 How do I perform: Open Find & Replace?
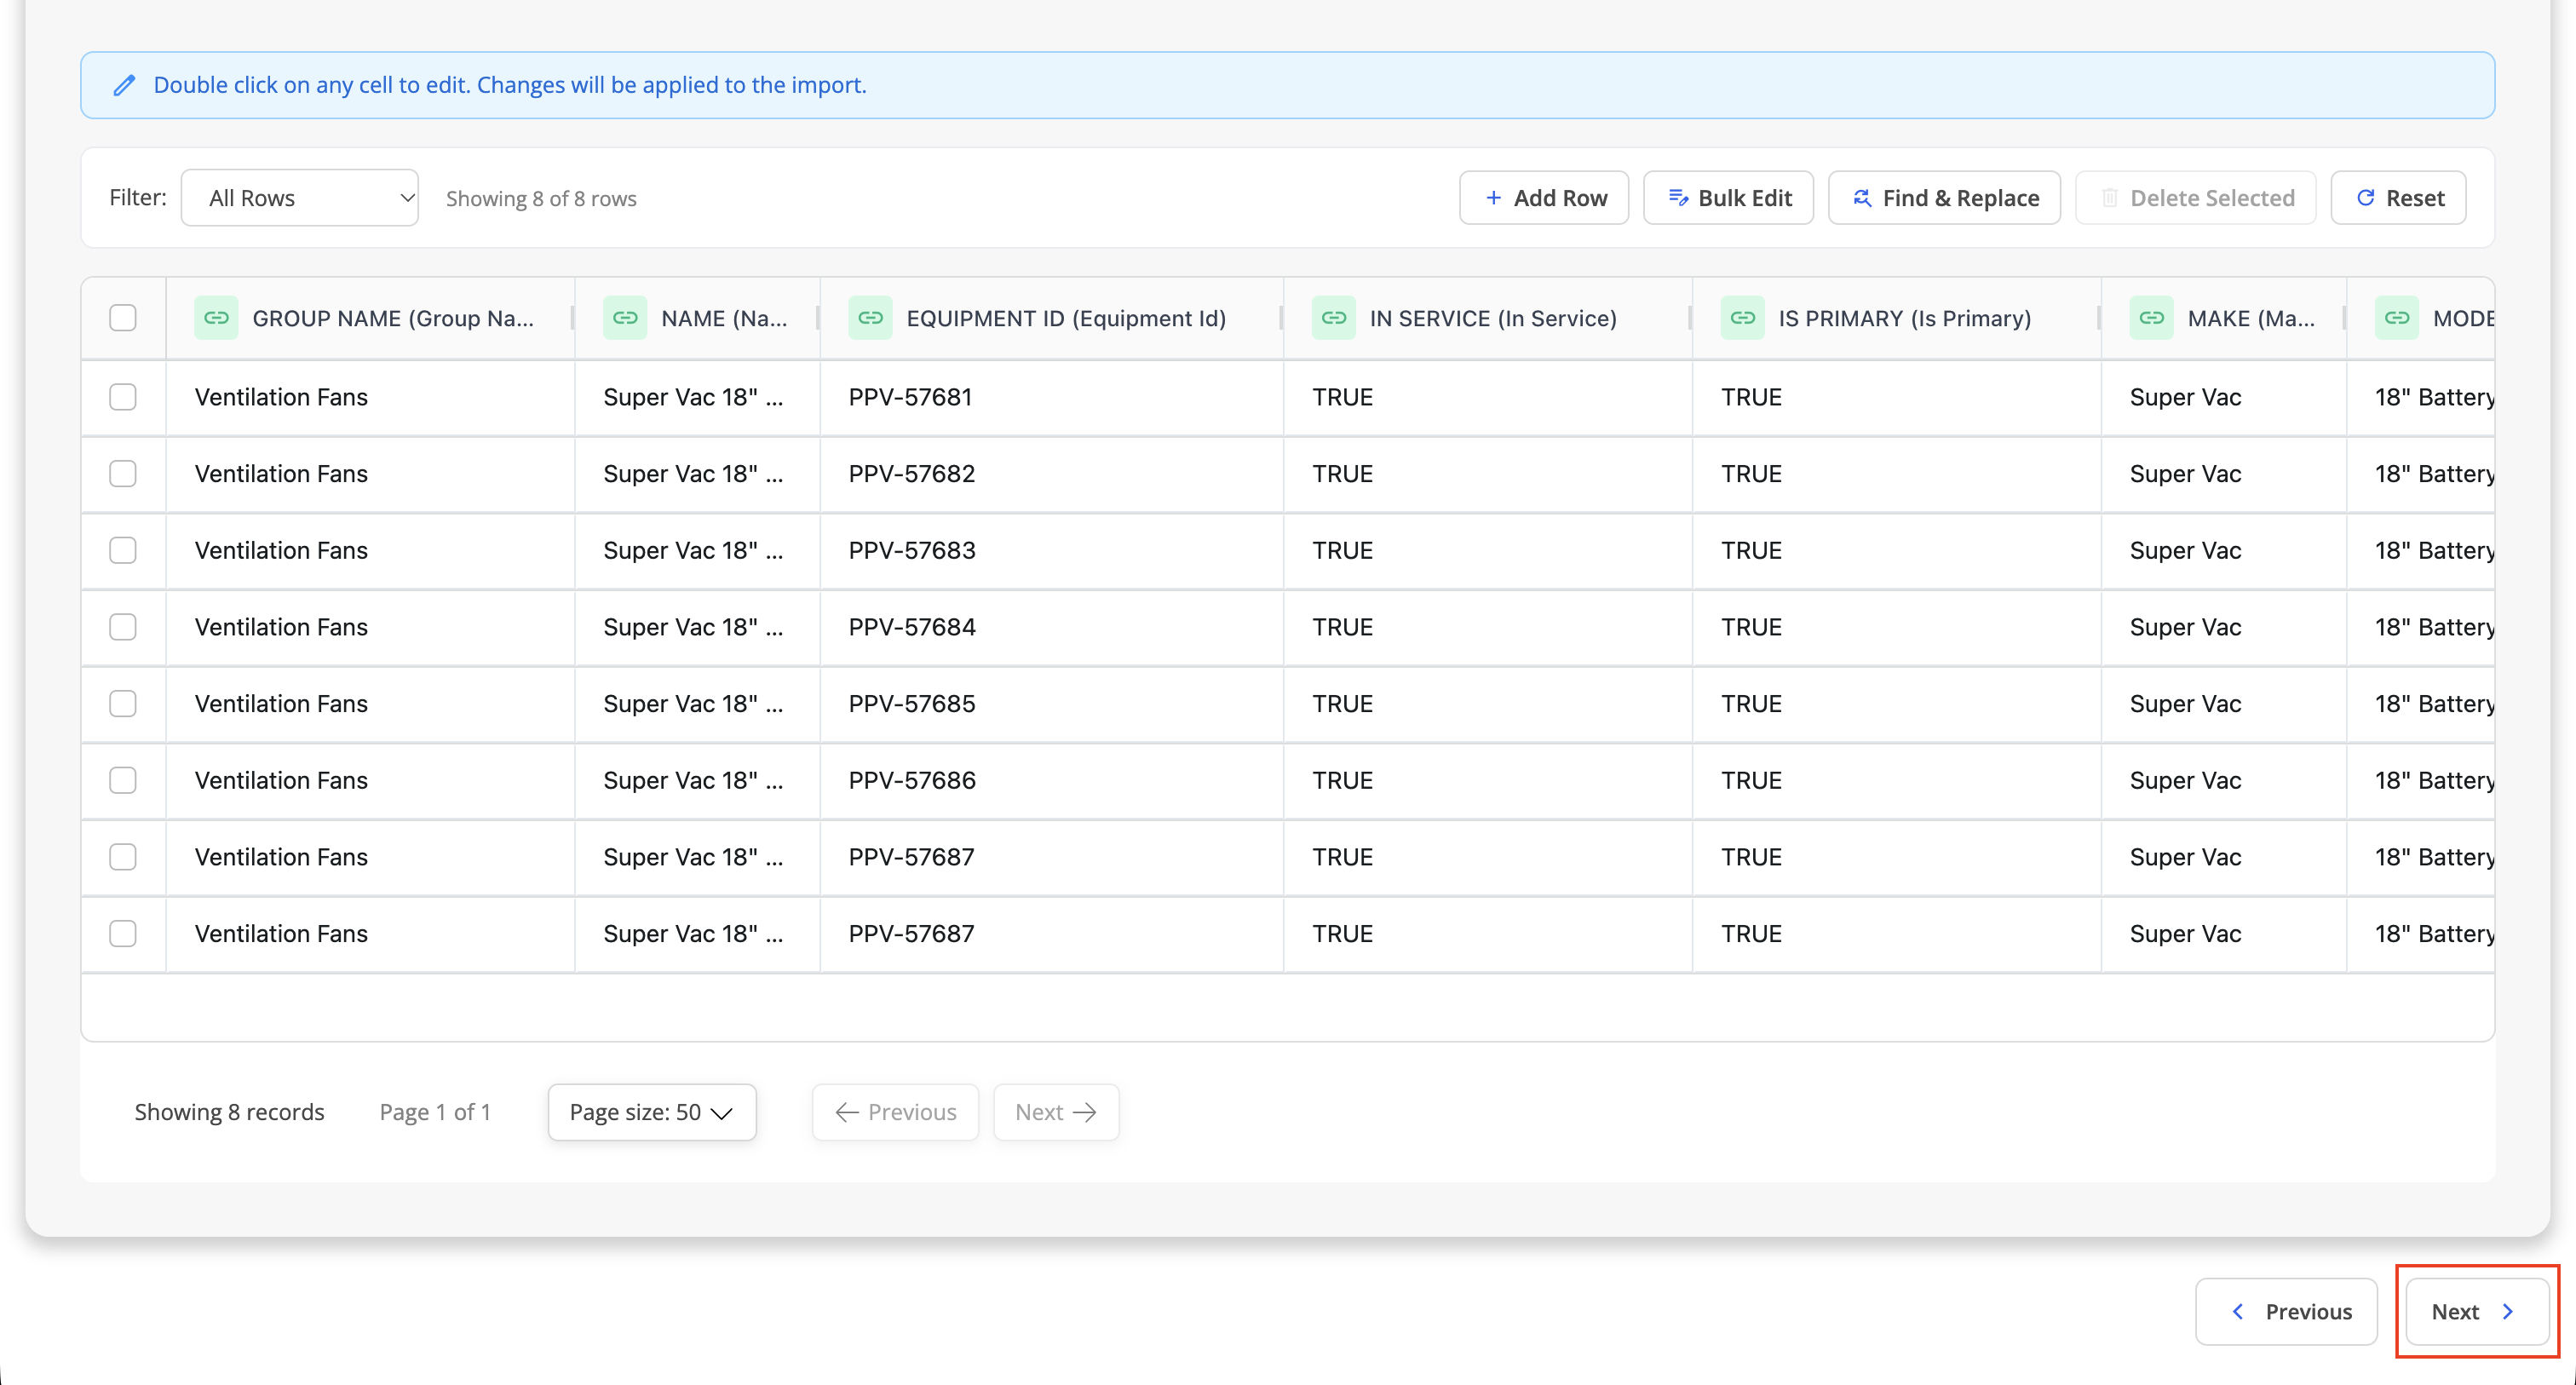1944,198
